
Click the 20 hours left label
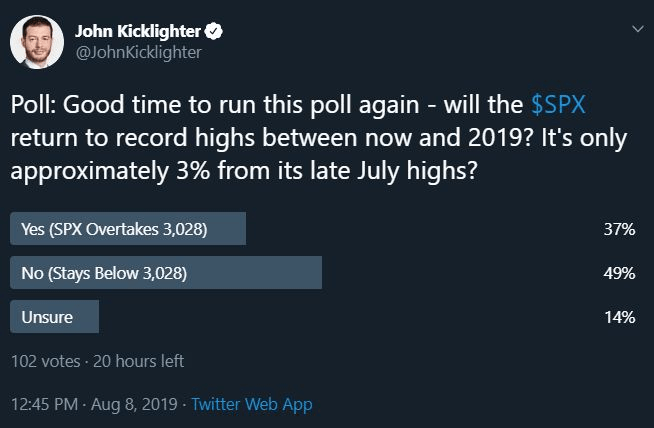[x=138, y=361]
